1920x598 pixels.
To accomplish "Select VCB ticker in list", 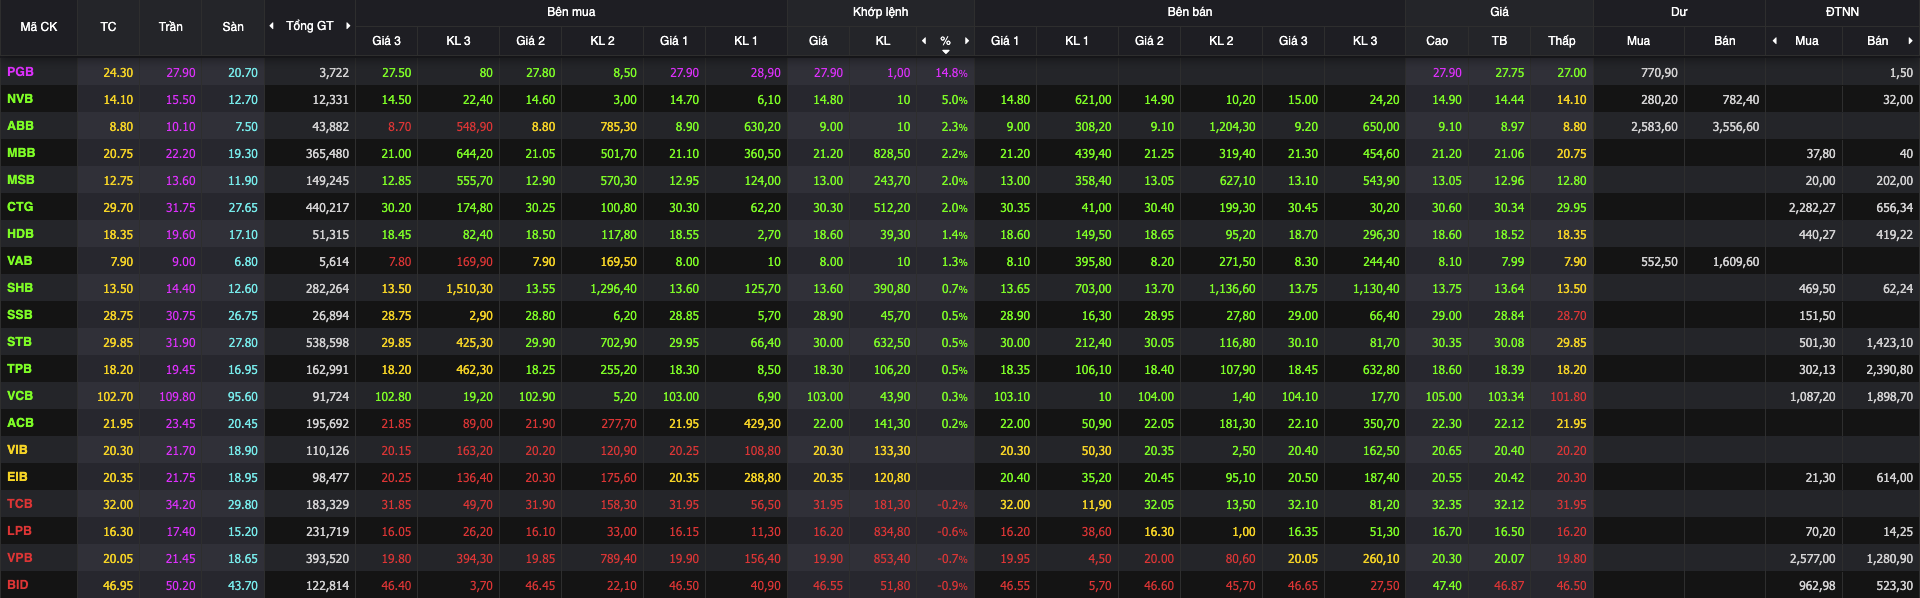I will point(20,396).
